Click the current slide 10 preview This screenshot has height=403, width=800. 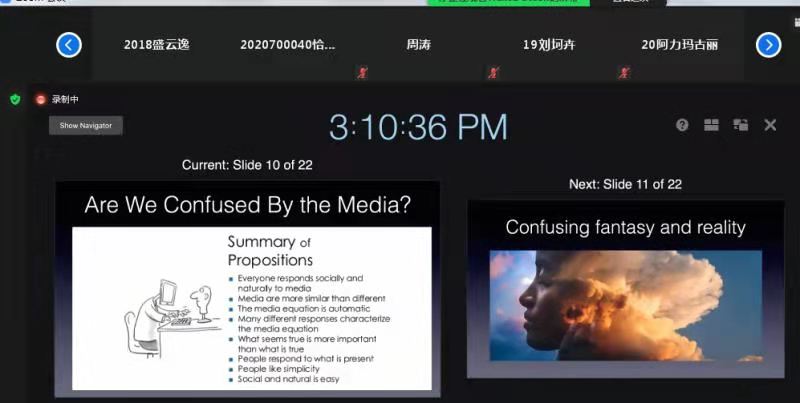[x=247, y=288]
